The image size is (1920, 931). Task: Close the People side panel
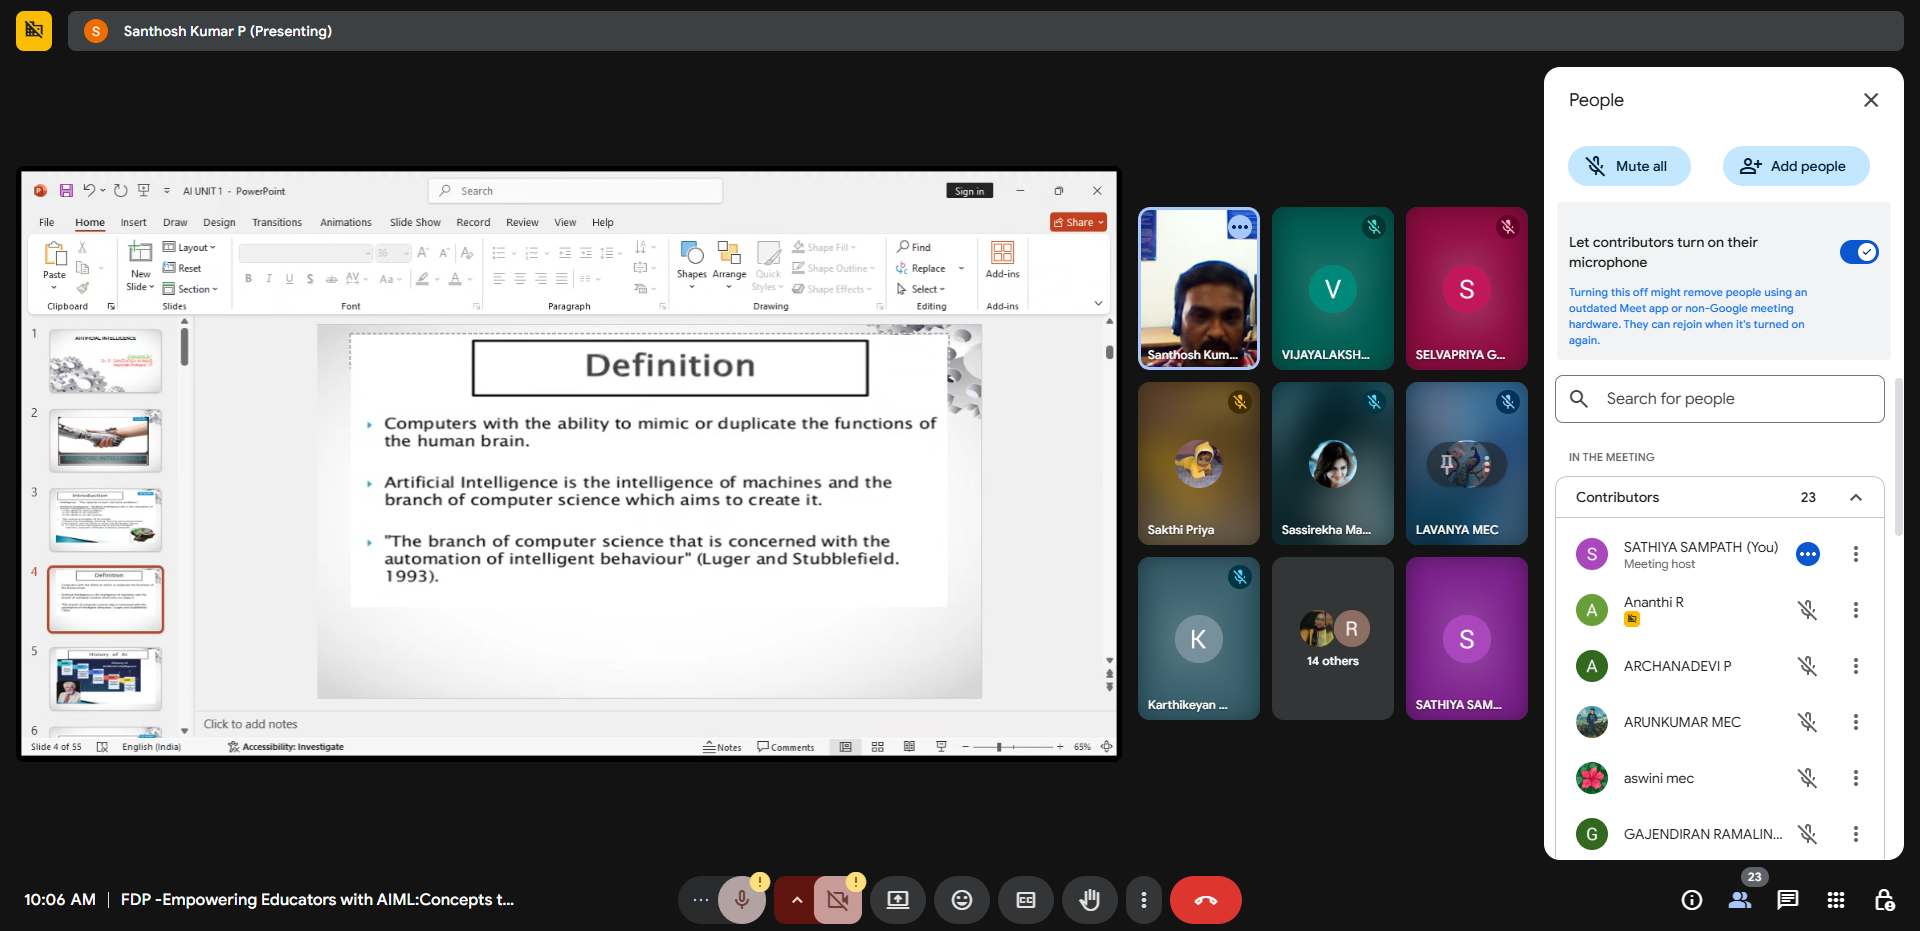click(1871, 100)
